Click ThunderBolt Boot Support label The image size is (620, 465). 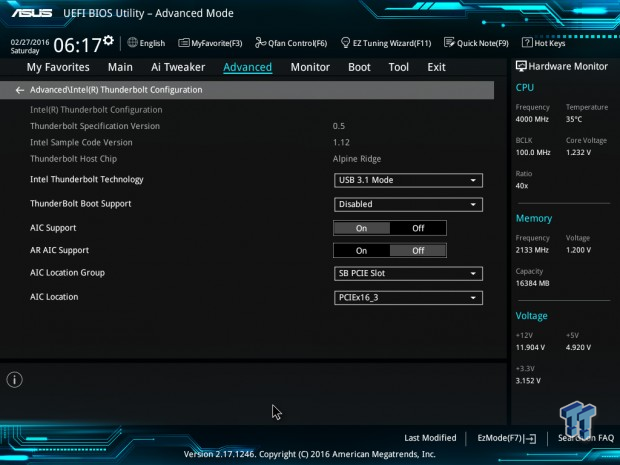coord(81,204)
